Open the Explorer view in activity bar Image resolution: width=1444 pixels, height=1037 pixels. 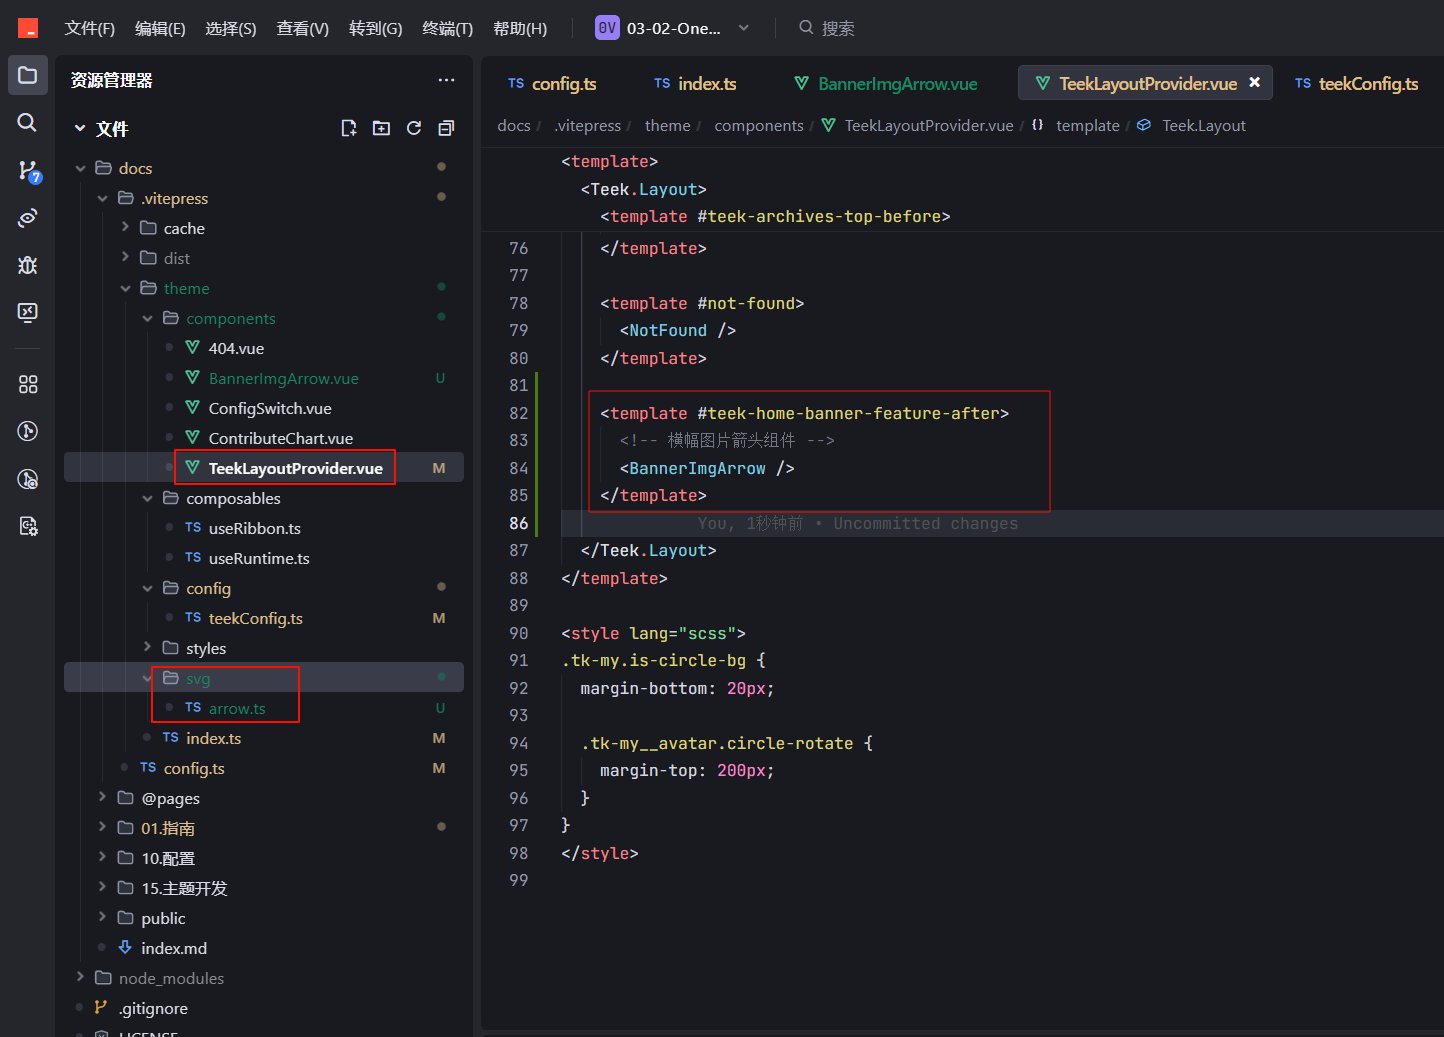coord(28,75)
